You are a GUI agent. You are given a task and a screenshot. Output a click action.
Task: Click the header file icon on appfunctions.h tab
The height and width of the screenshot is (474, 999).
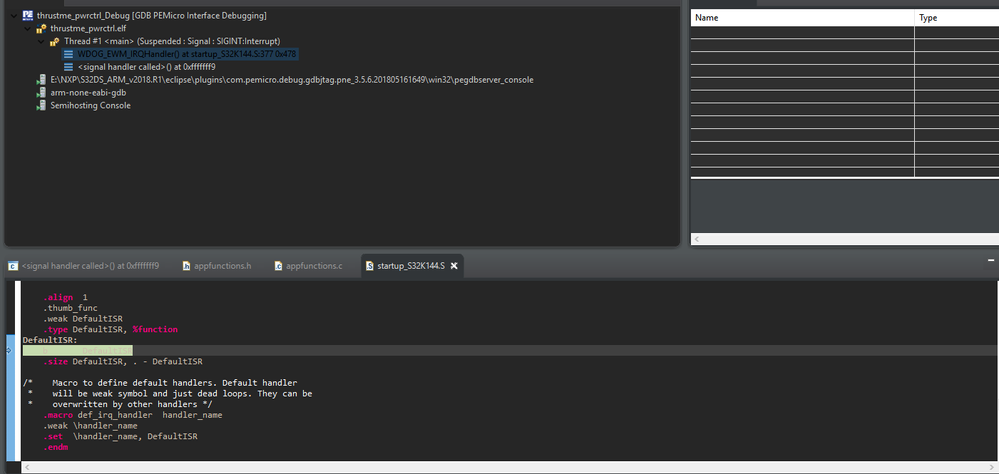click(x=187, y=266)
